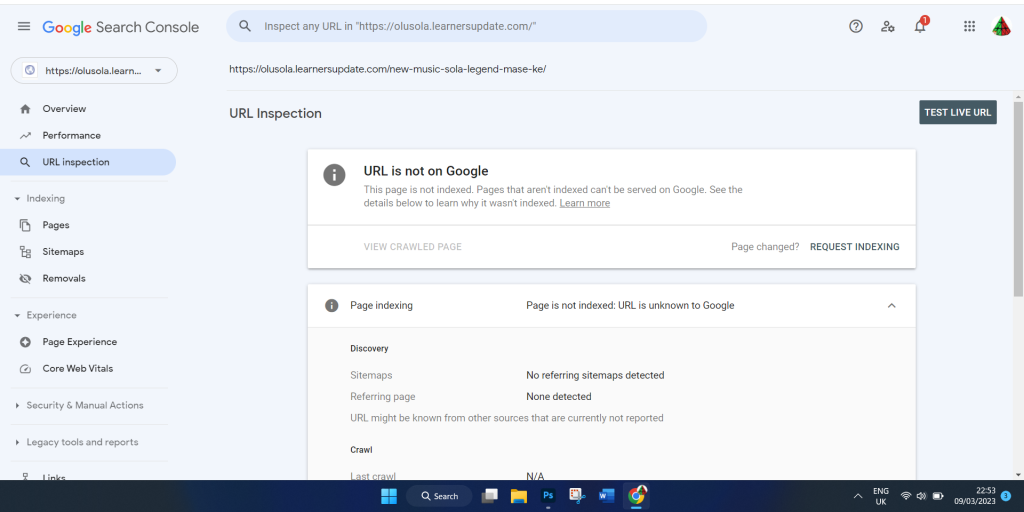Open Word from the taskbar
The image size is (1024, 512).
pos(607,496)
